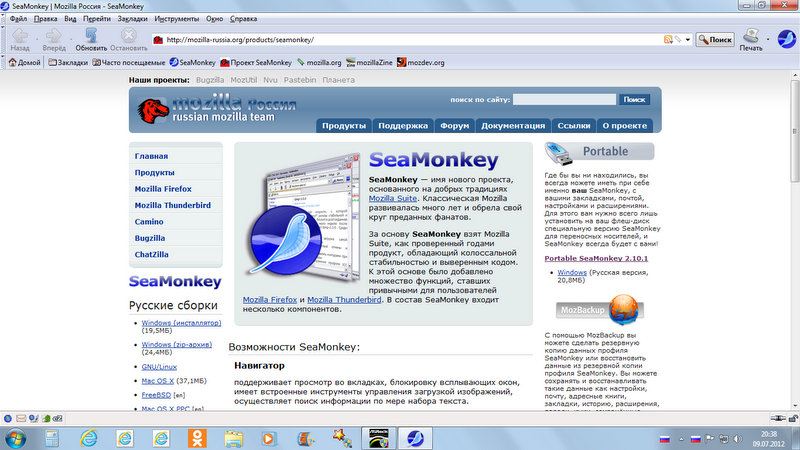Viewport: 800px width, 450px height.
Task: Click the volume speaker tray icon
Action: tap(738, 439)
